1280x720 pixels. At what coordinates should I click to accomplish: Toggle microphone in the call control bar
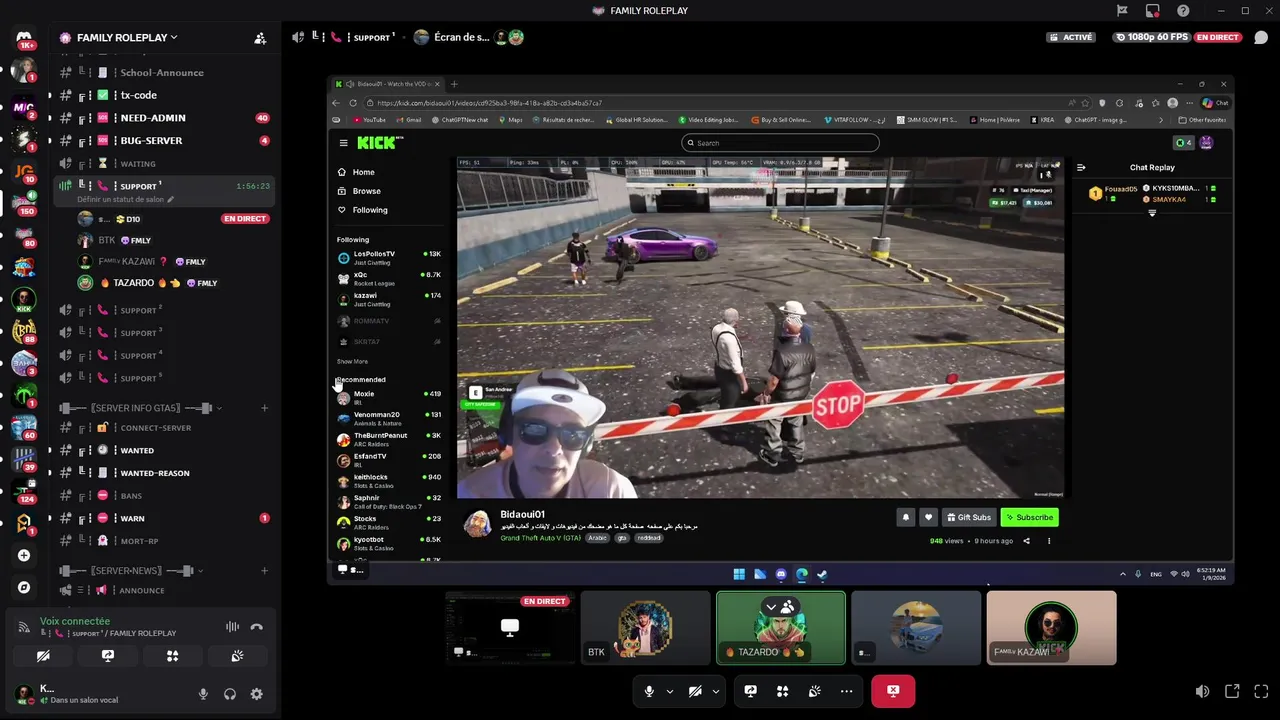point(649,691)
